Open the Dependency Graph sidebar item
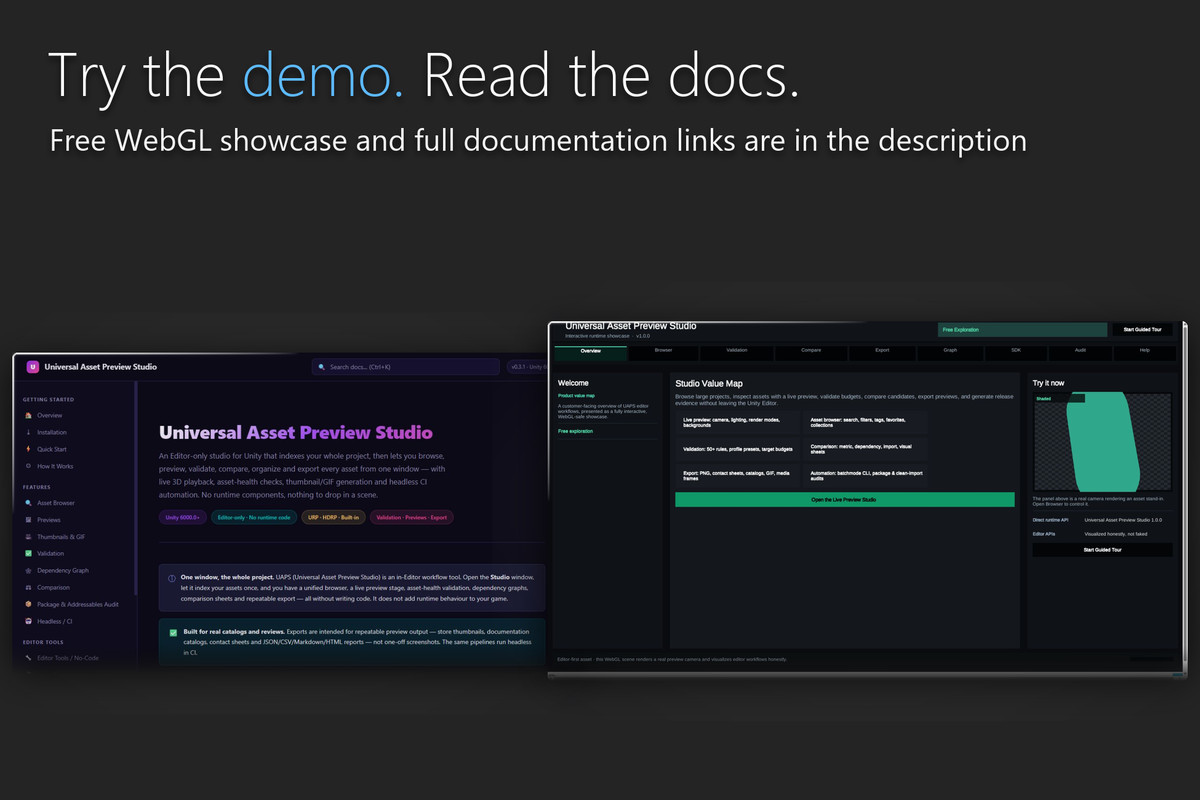Image resolution: width=1200 pixels, height=800 pixels. coord(56,570)
